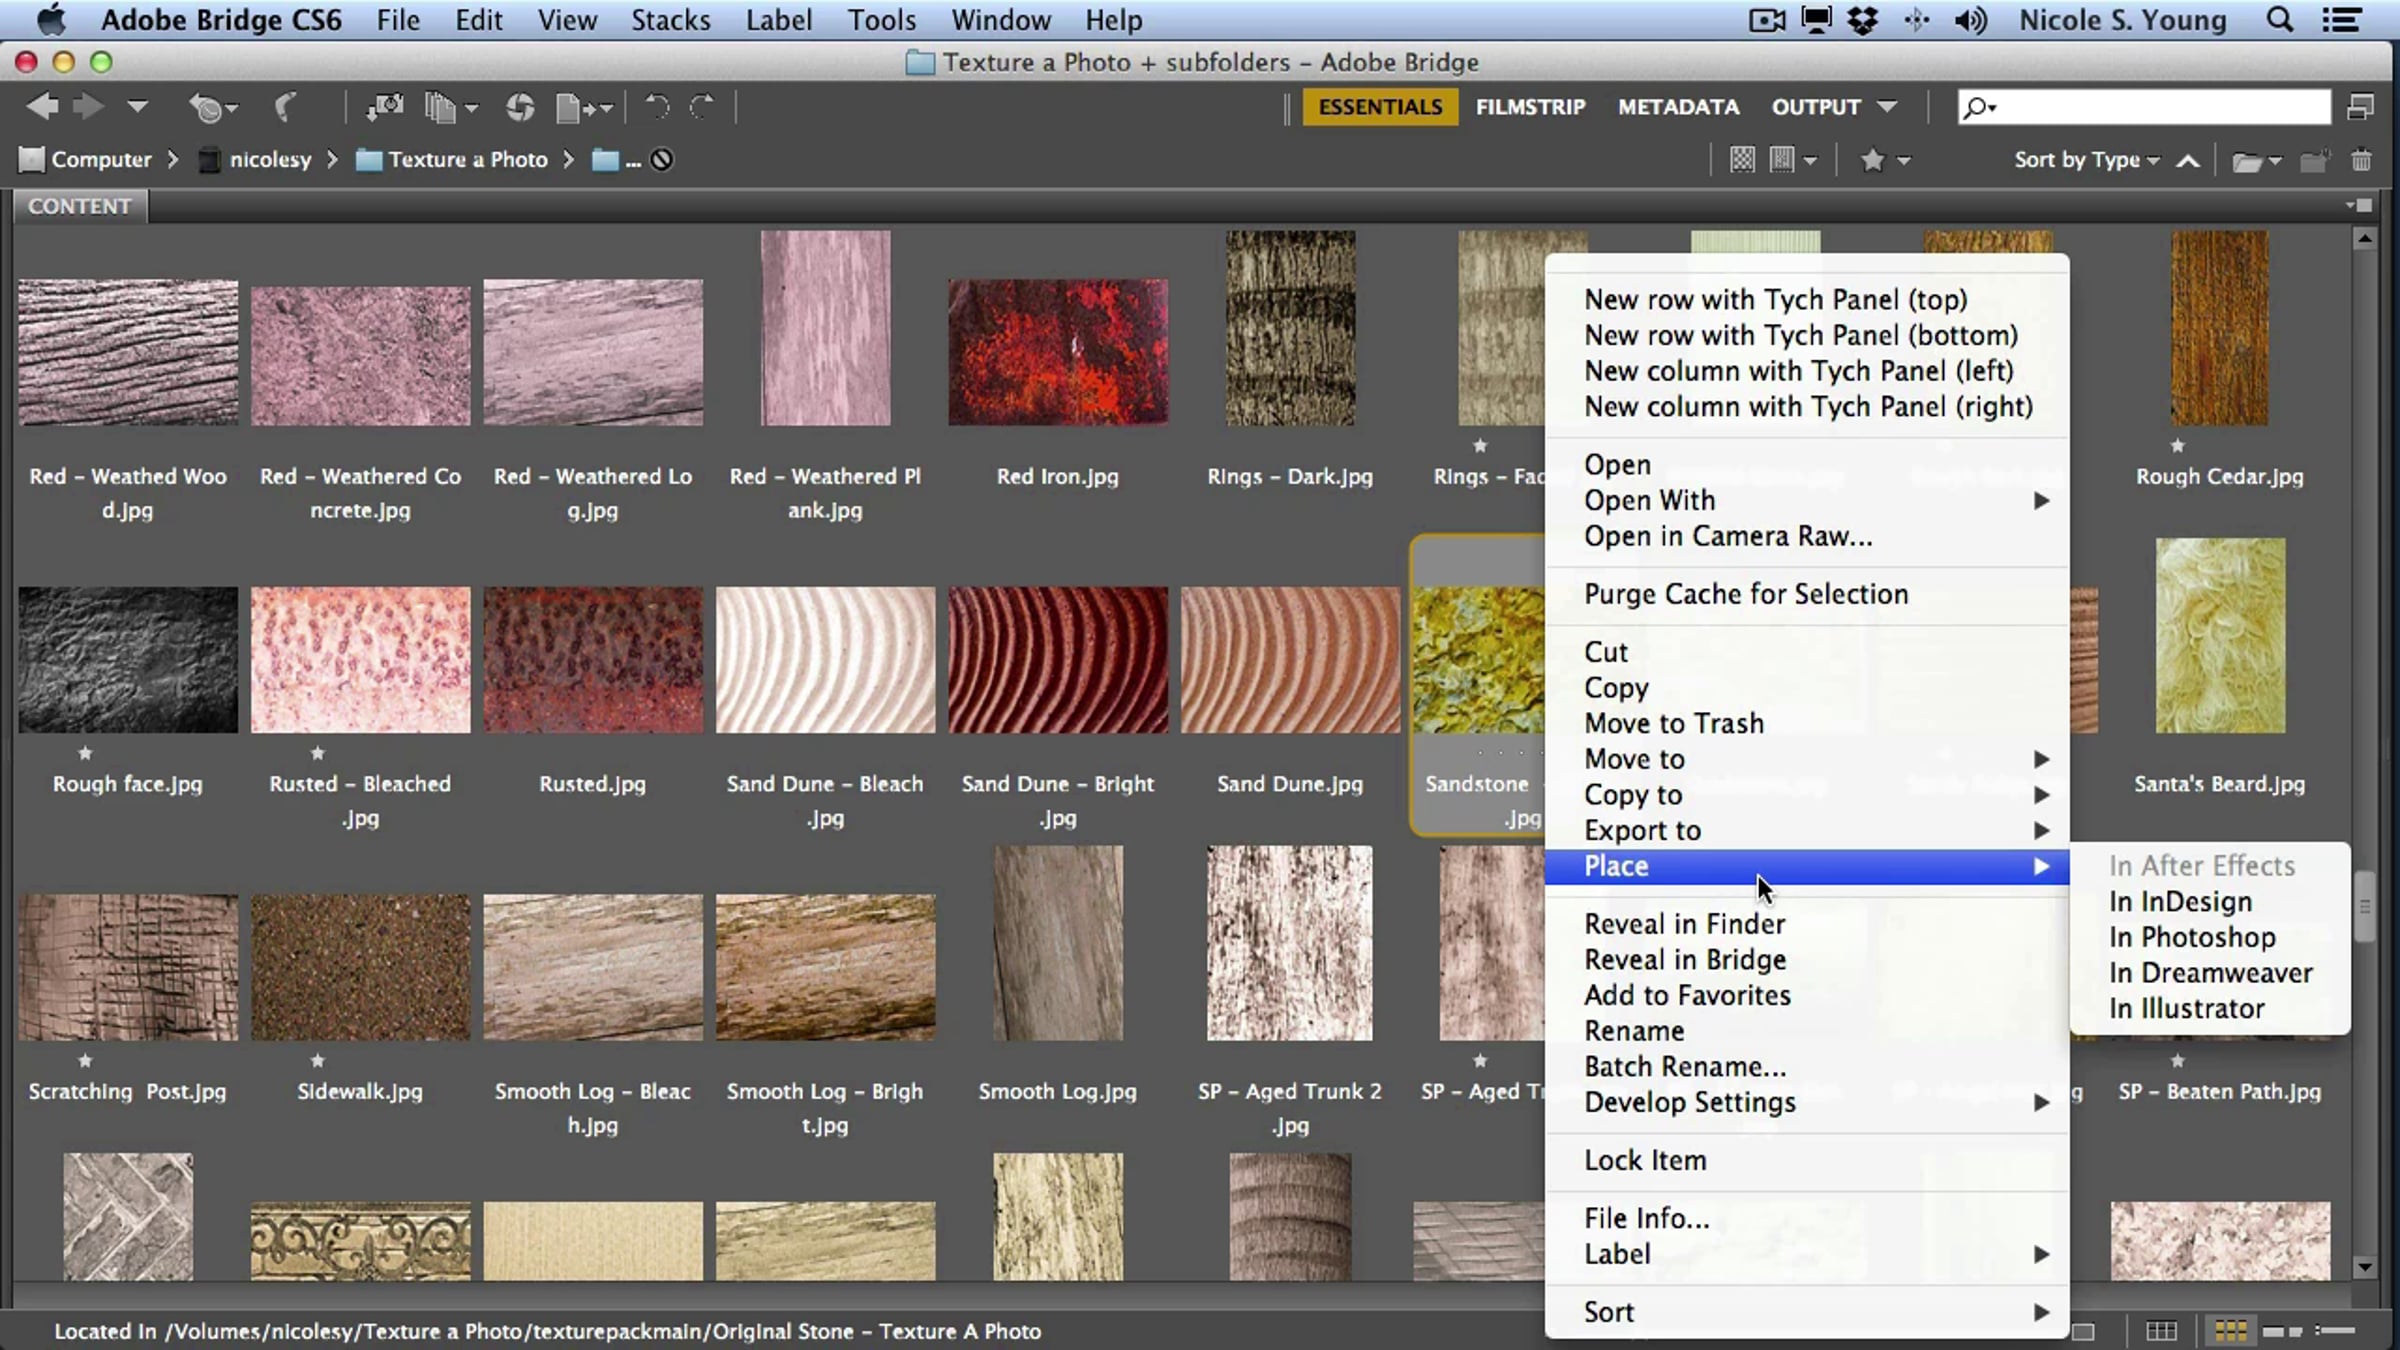Viewport: 2400px width, 1350px height.
Task: Navigate to nicolesy in path bar
Action: pos(255,160)
